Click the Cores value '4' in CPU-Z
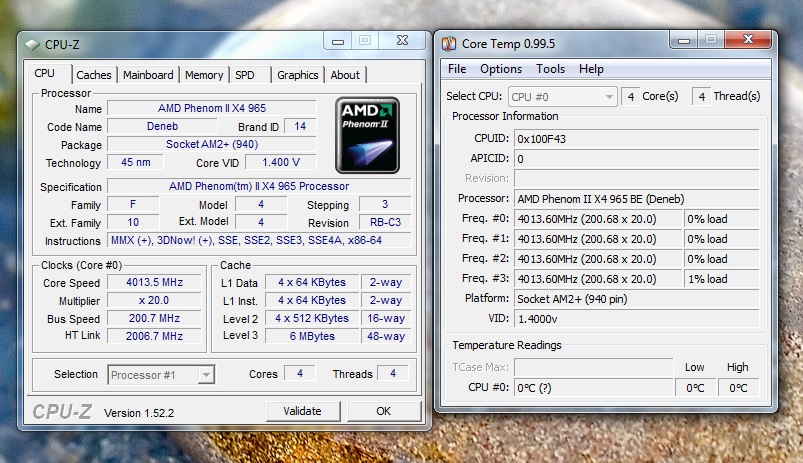This screenshot has width=803, height=463. point(300,373)
